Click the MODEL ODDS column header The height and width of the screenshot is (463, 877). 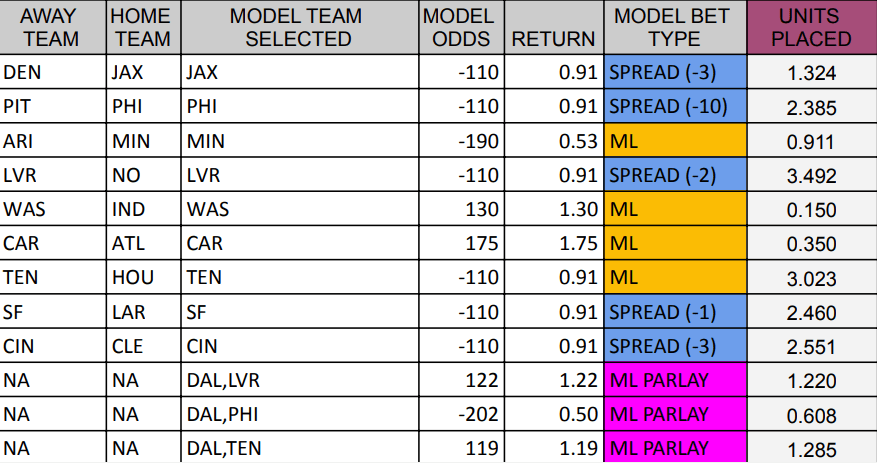point(458,28)
